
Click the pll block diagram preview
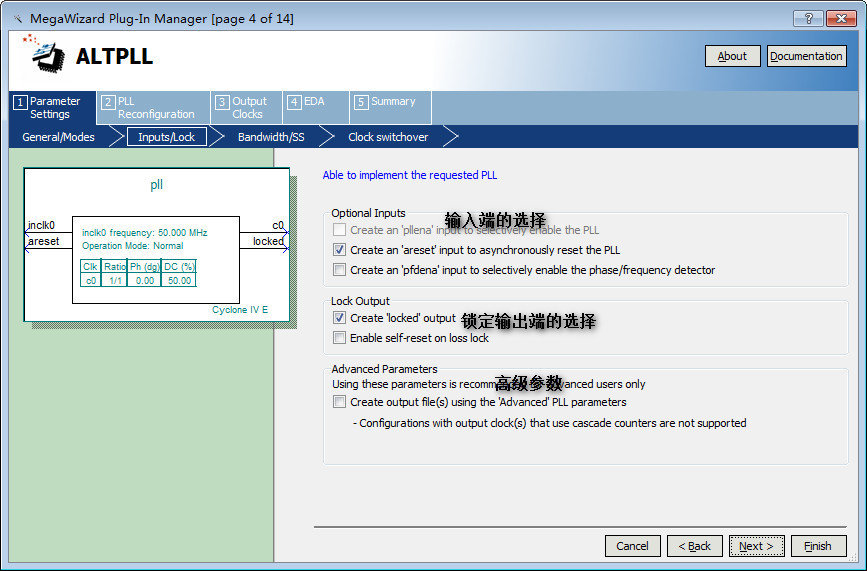coord(156,244)
